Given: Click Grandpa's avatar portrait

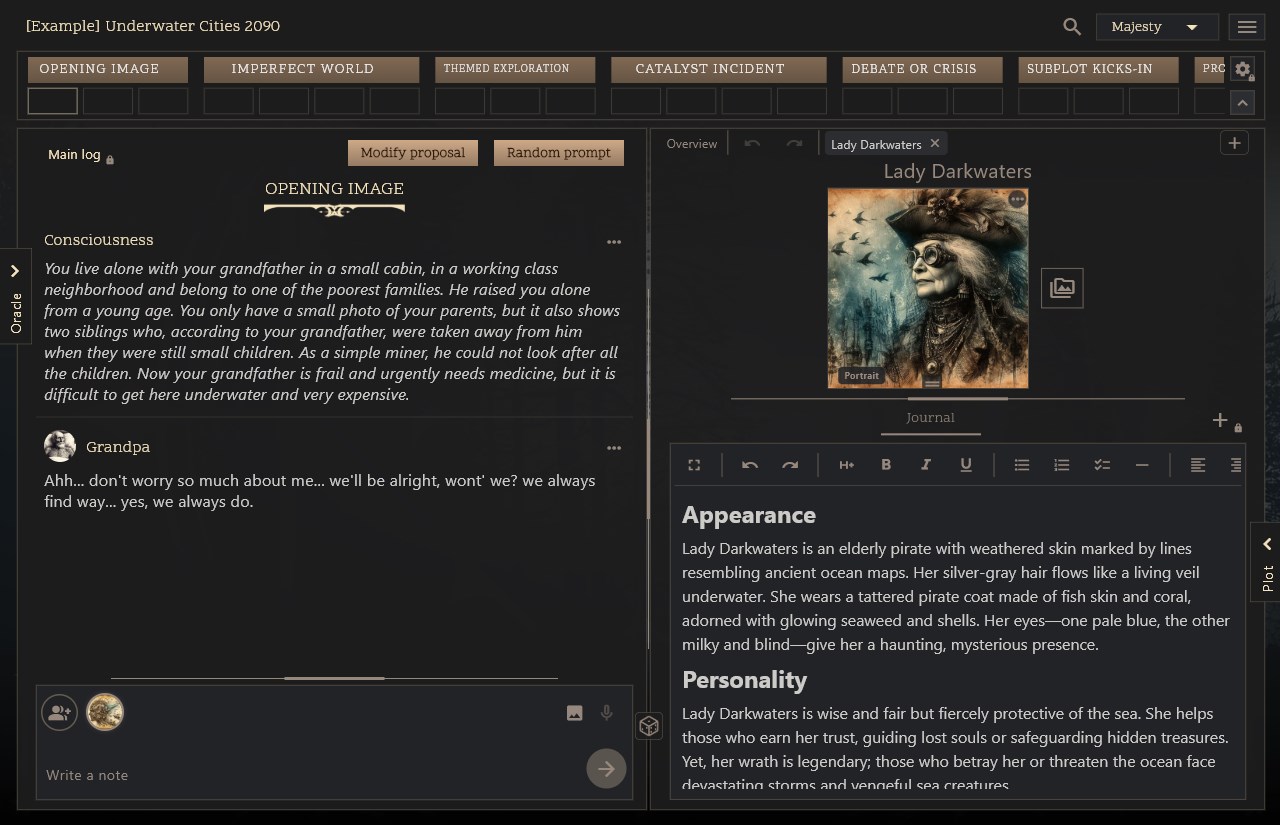Looking at the screenshot, I should (60, 446).
